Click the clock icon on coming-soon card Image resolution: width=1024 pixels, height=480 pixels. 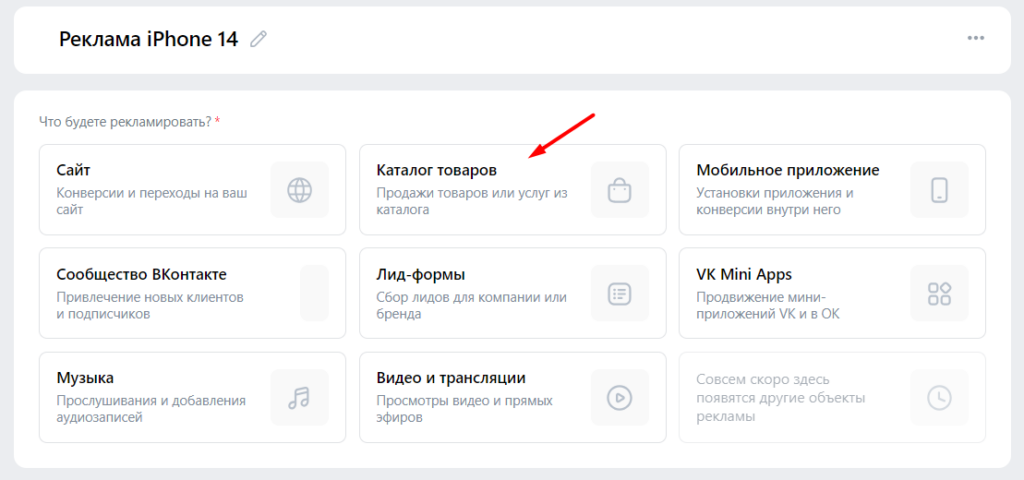click(939, 397)
